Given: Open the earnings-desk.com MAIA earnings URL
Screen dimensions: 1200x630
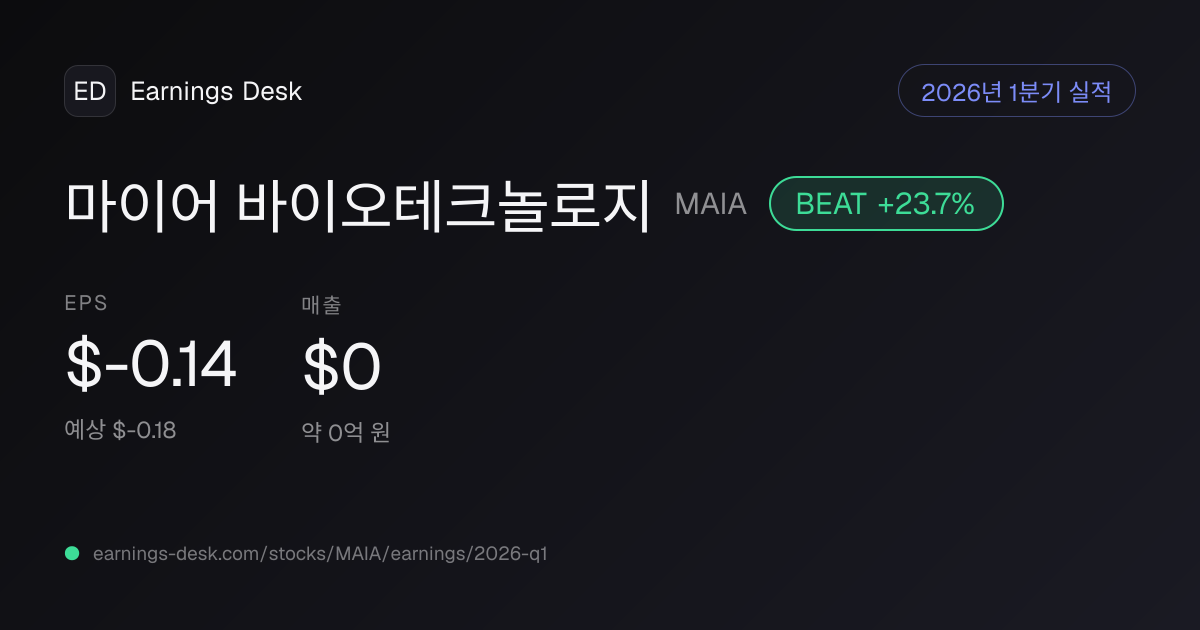Looking at the screenshot, I should (320, 553).
